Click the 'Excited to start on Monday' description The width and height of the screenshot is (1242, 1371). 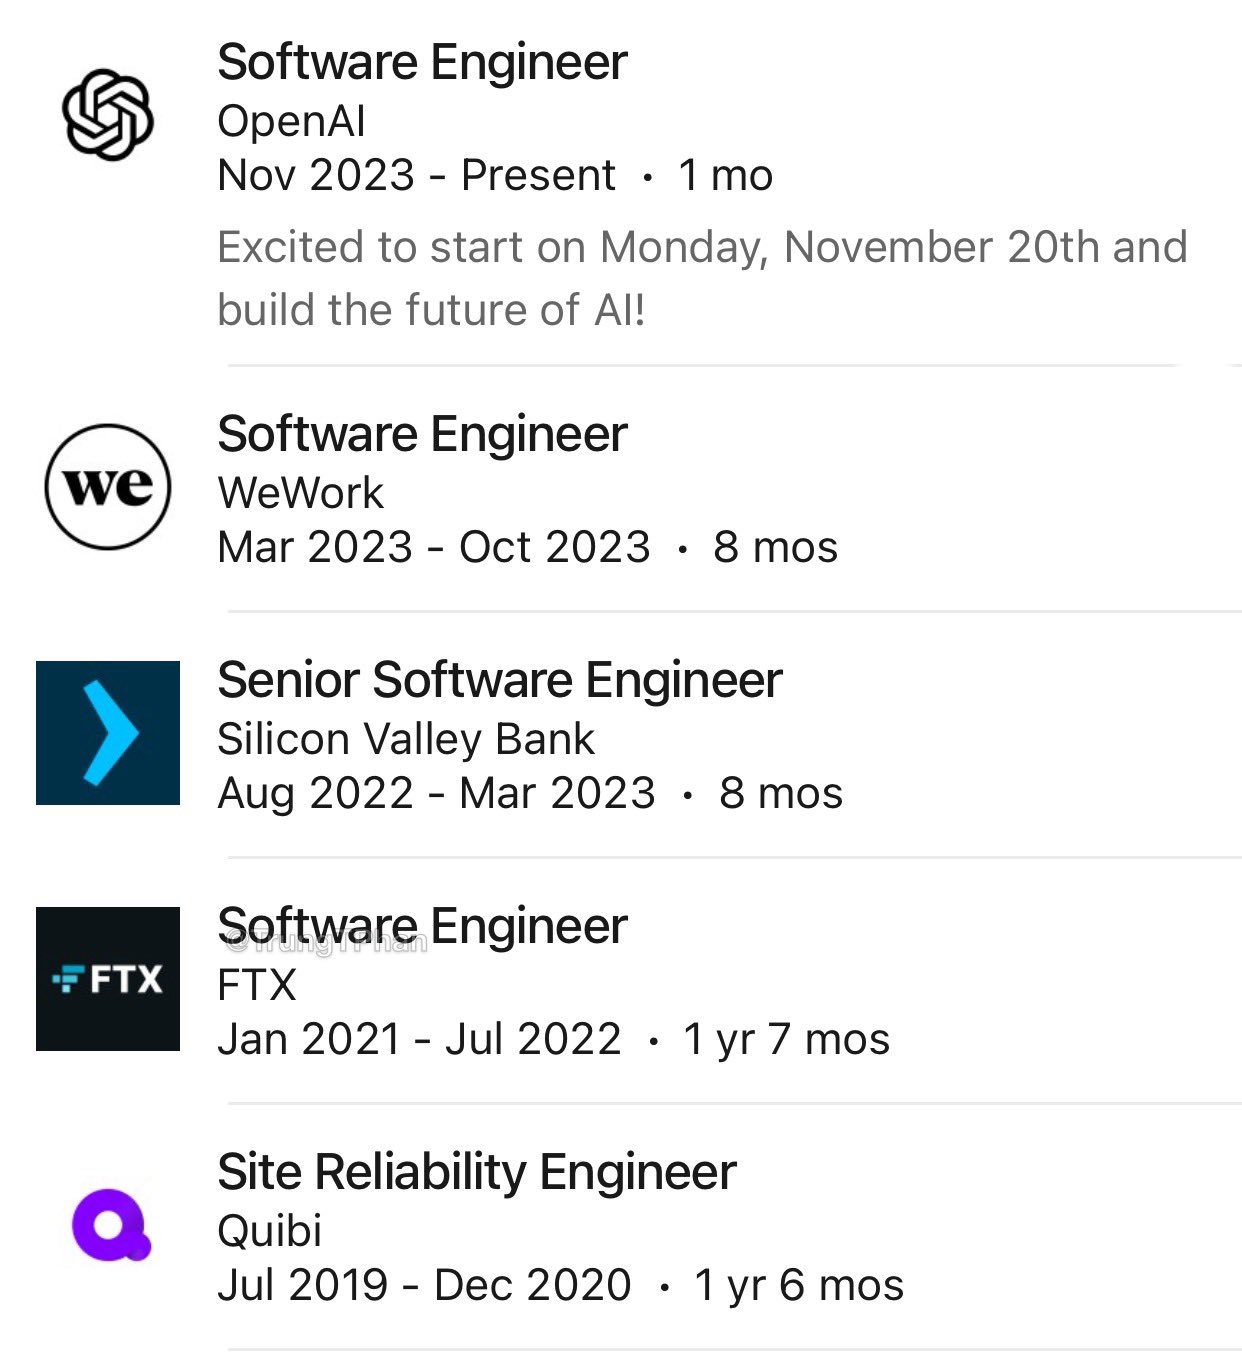702,278
